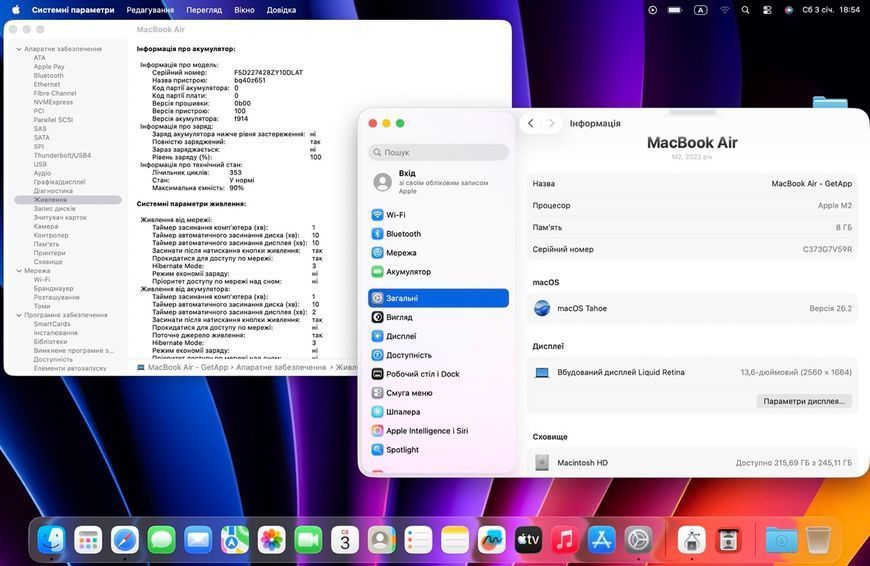Collapse Програмне забезпечення tree section

19,315
